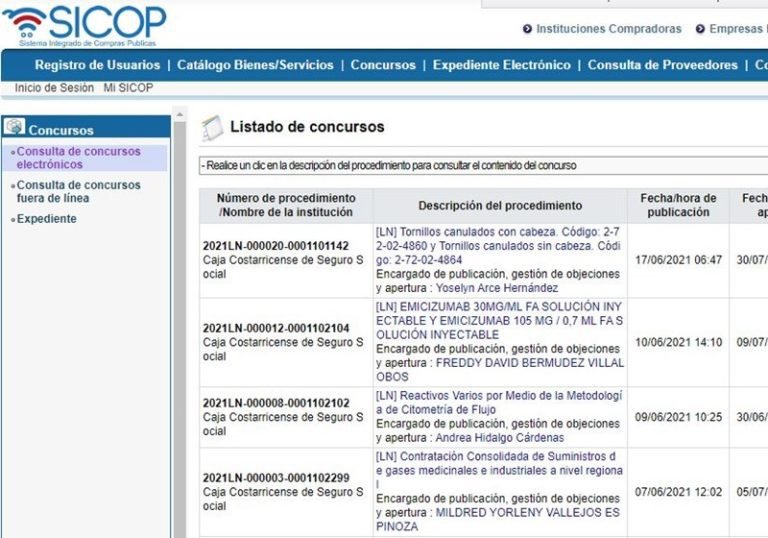This screenshot has width=768, height=538.
Task: Click Yoselyn Arce Hernández name link
Action: pyautogui.click(x=497, y=288)
